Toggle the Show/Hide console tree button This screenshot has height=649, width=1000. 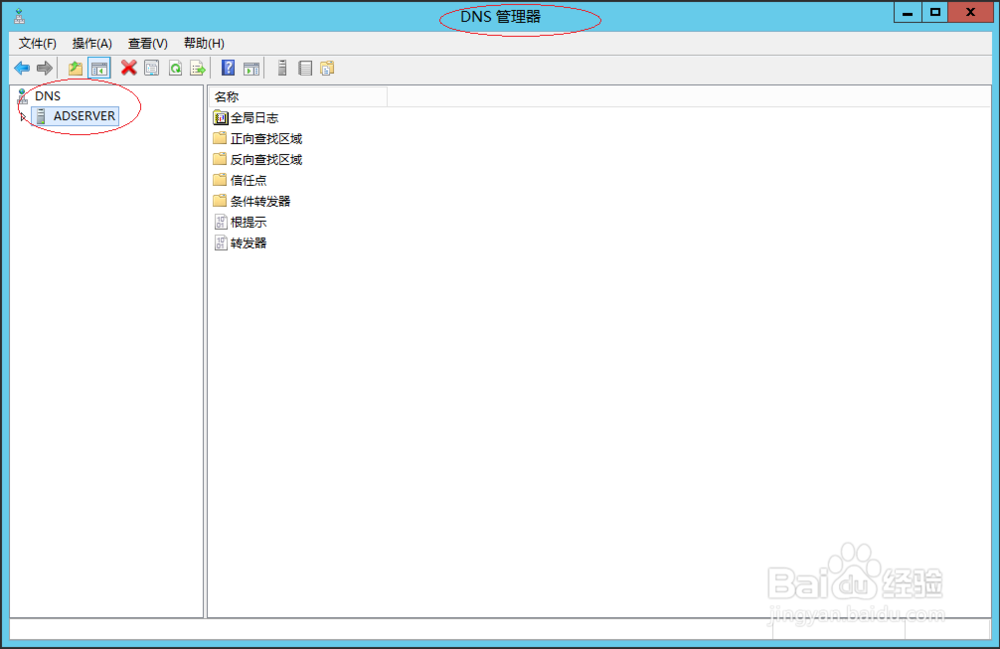(99, 67)
